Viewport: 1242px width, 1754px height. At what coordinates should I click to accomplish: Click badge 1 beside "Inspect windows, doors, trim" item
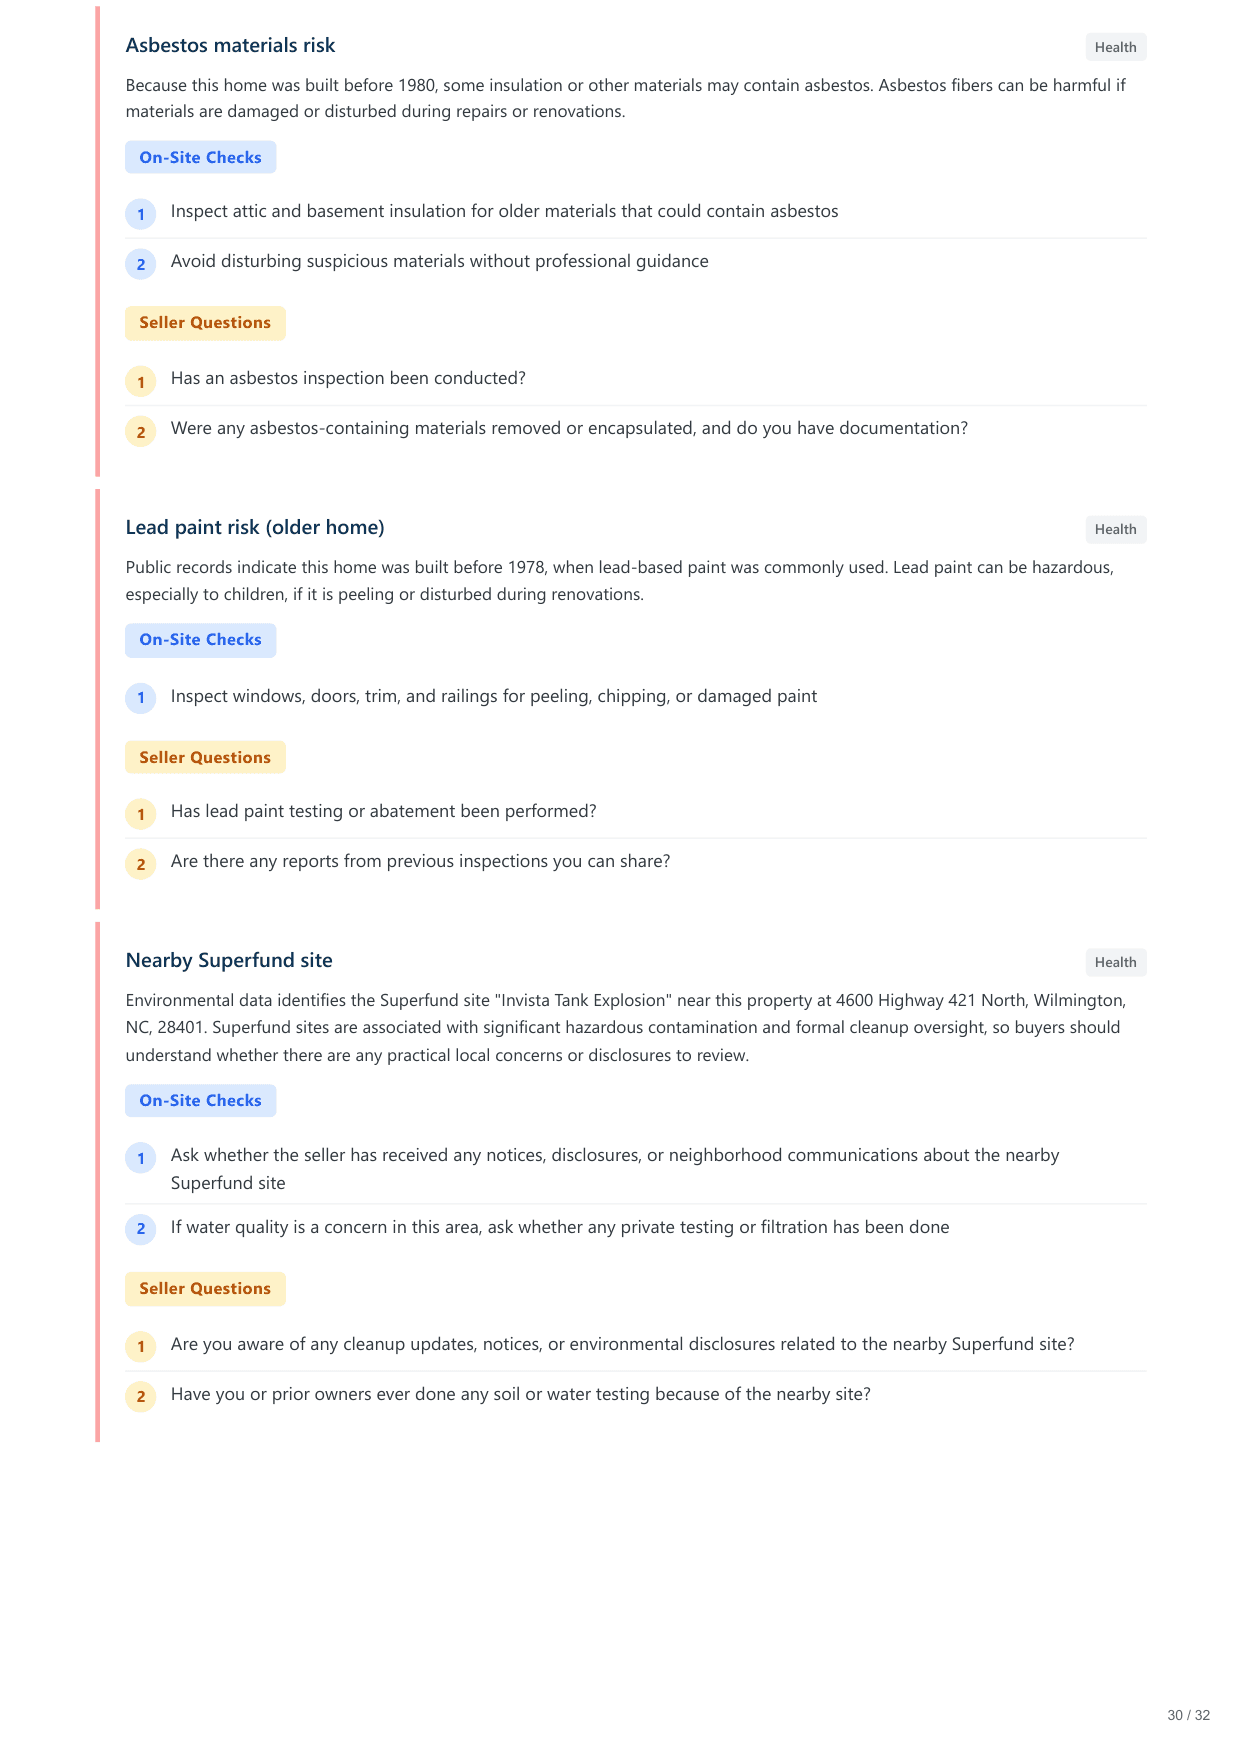click(x=141, y=698)
